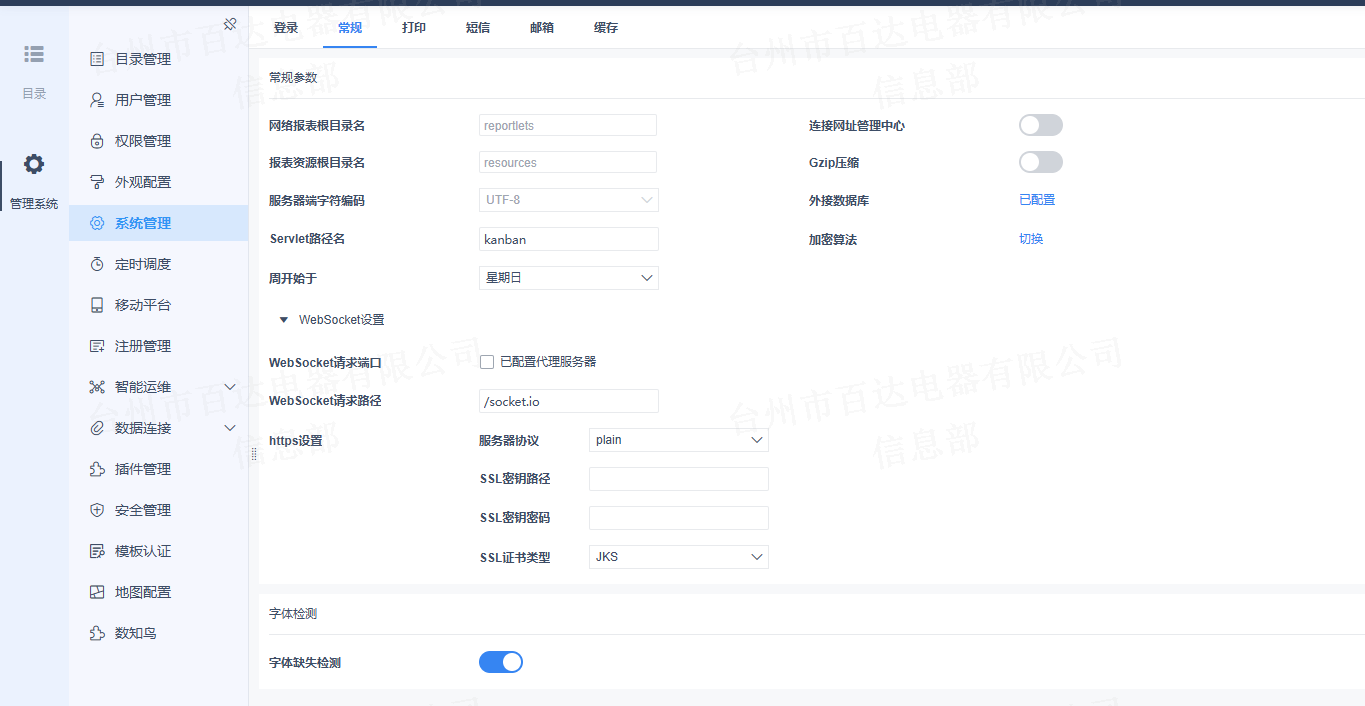Disable 字体缺失检测 switch
Screen dimensions: 1365x706
[x=501, y=662]
